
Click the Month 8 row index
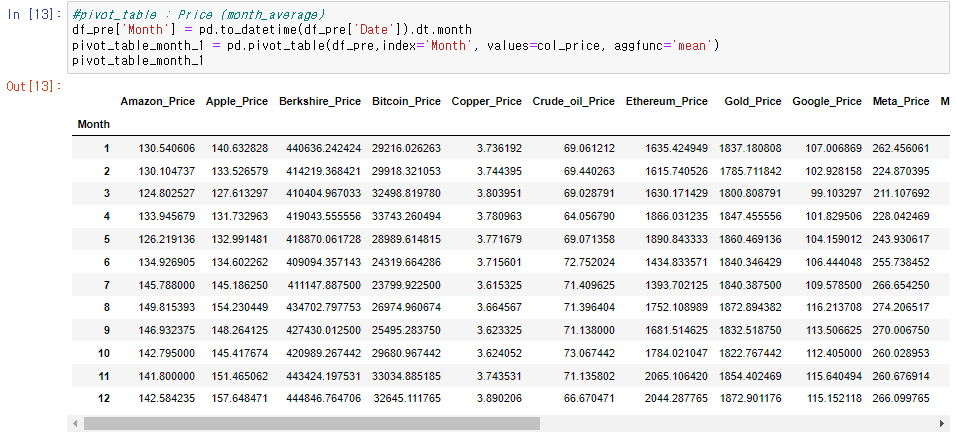point(107,308)
